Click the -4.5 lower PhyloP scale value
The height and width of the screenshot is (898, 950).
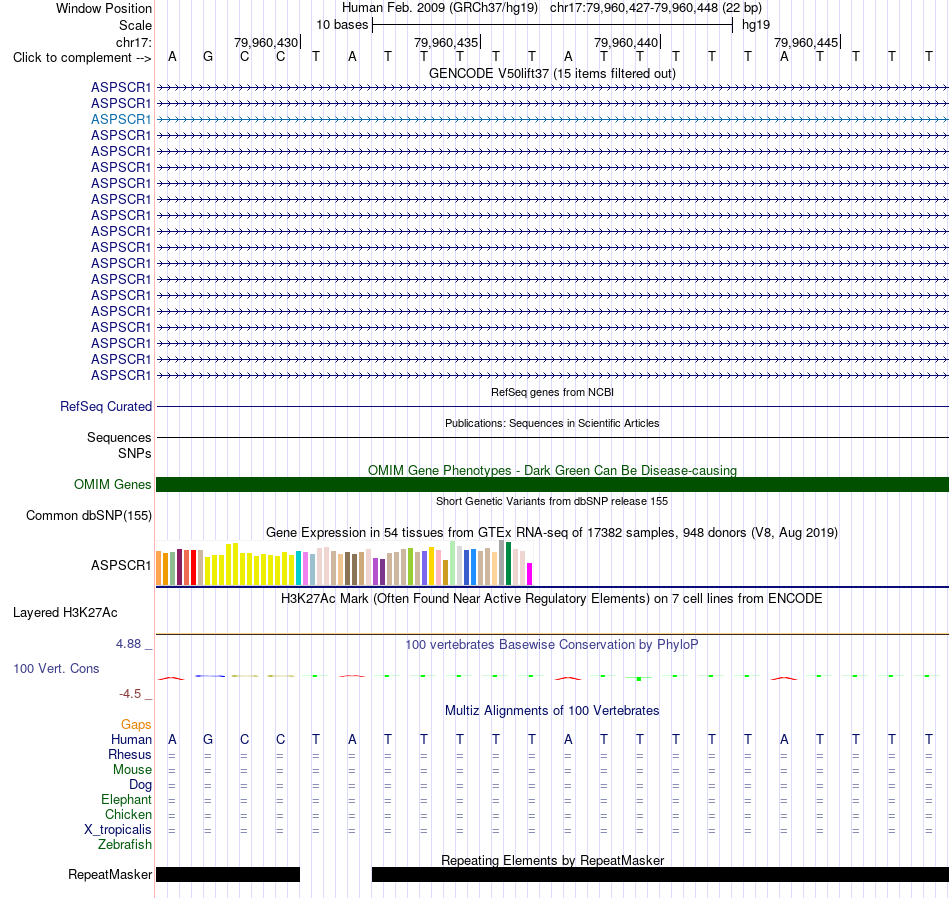[130, 694]
